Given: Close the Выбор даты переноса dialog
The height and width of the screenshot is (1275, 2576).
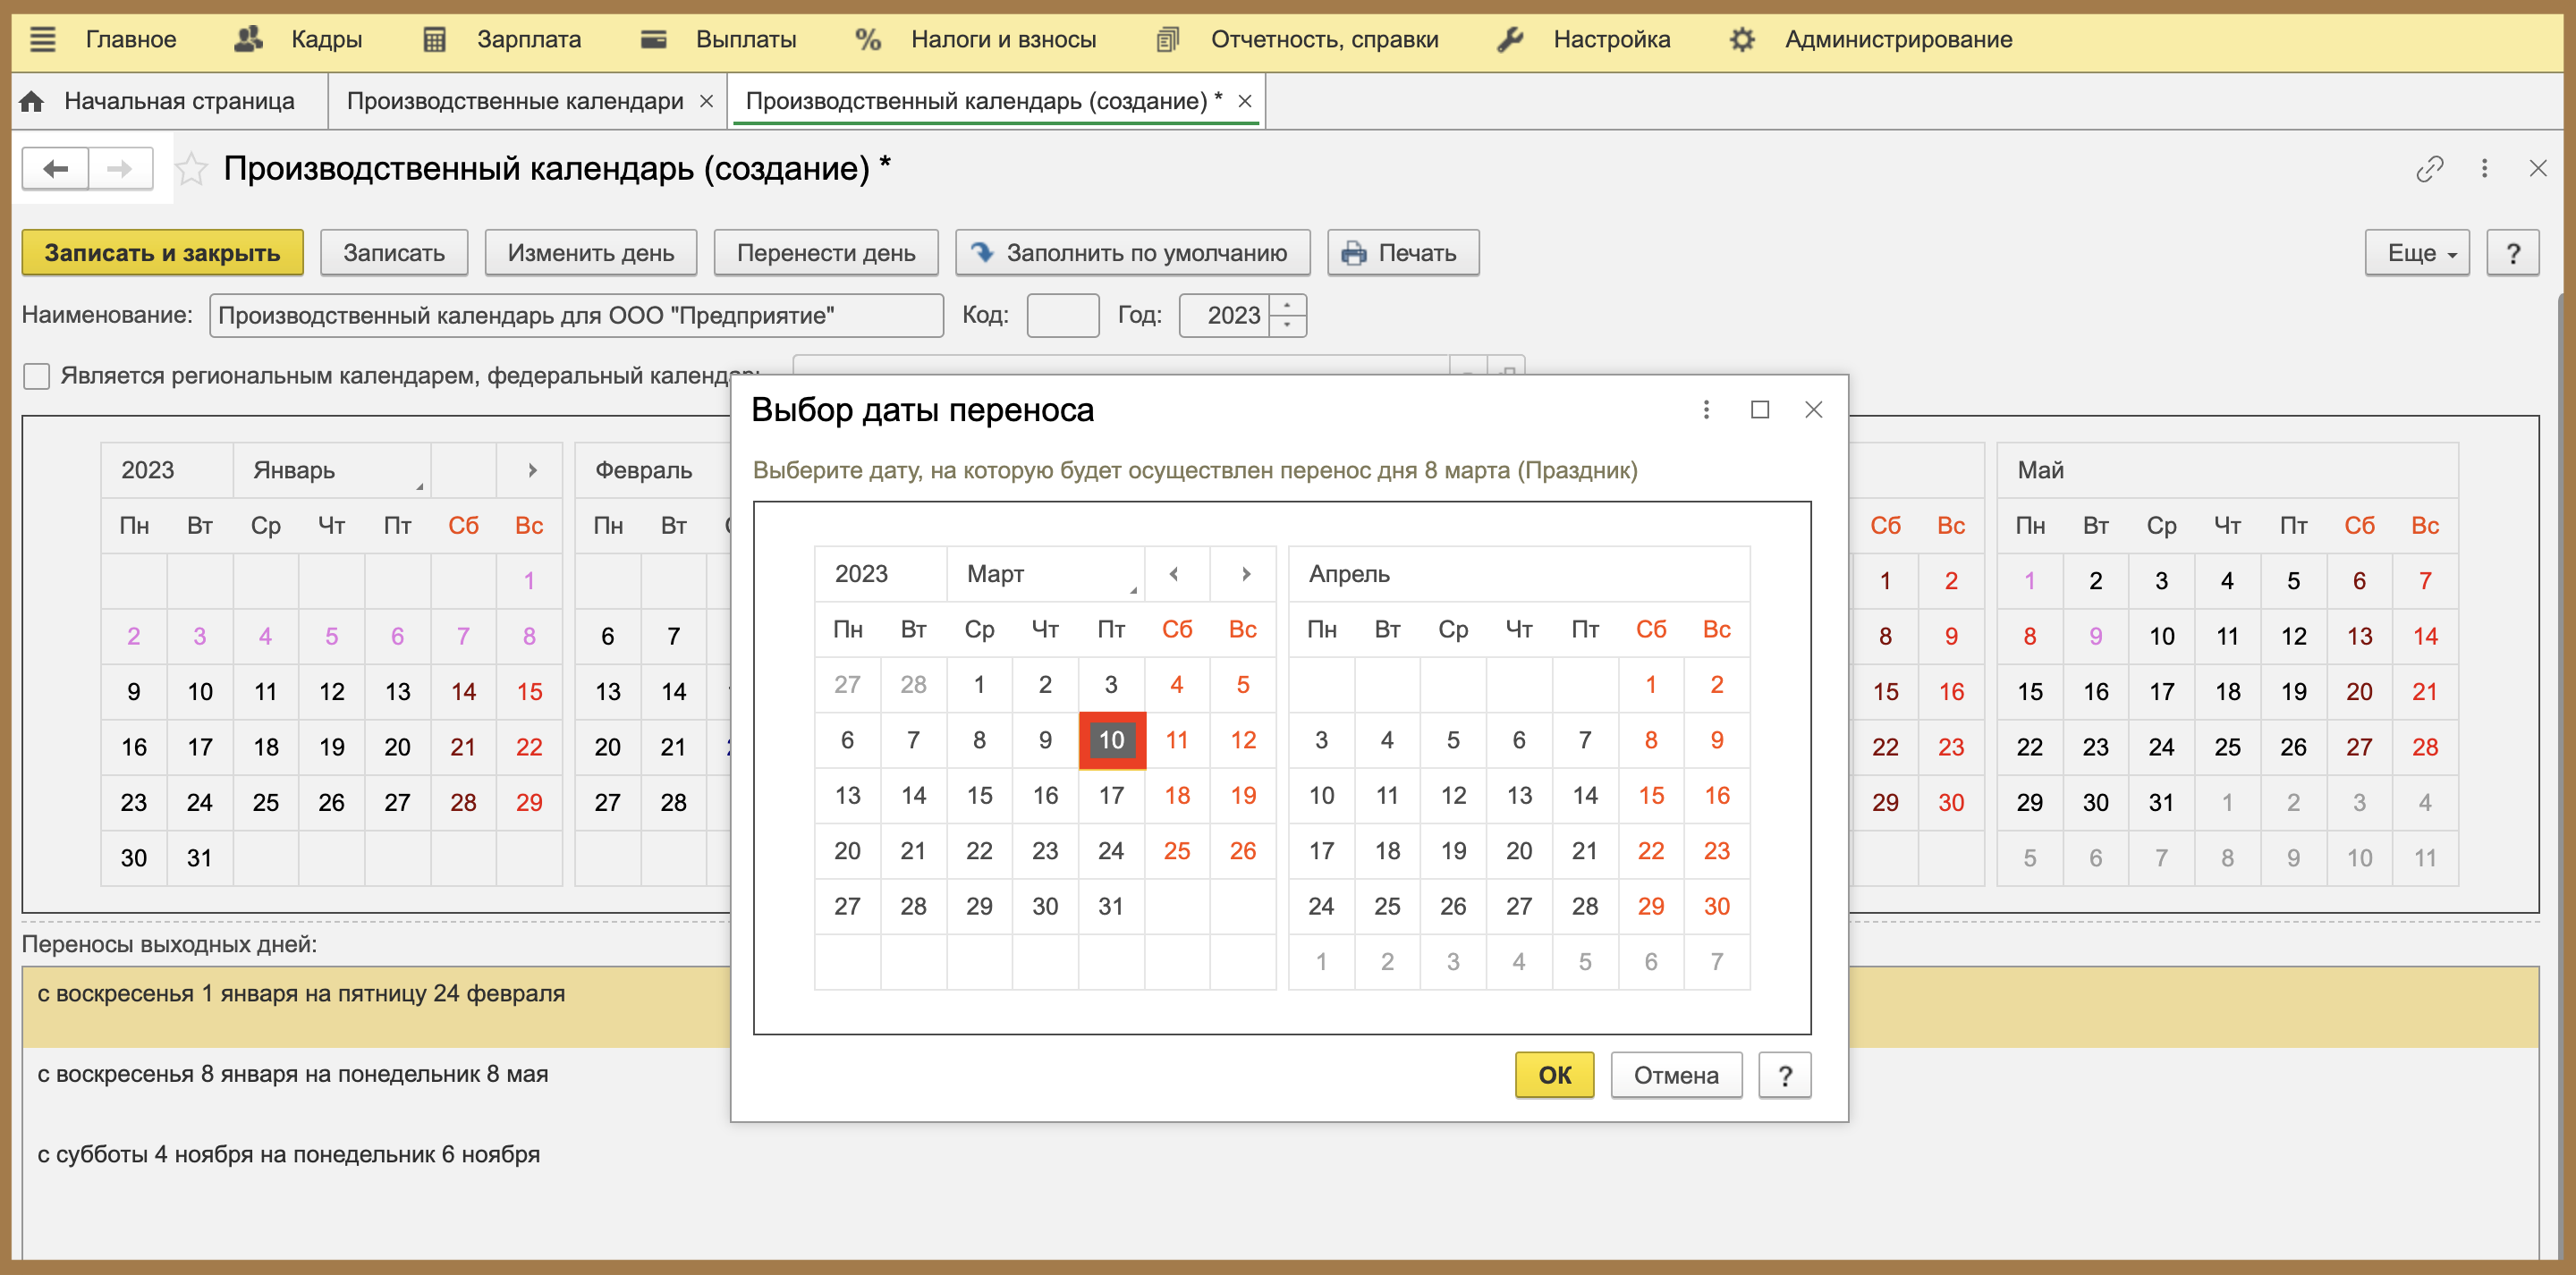Looking at the screenshot, I should coord(1814,410).
